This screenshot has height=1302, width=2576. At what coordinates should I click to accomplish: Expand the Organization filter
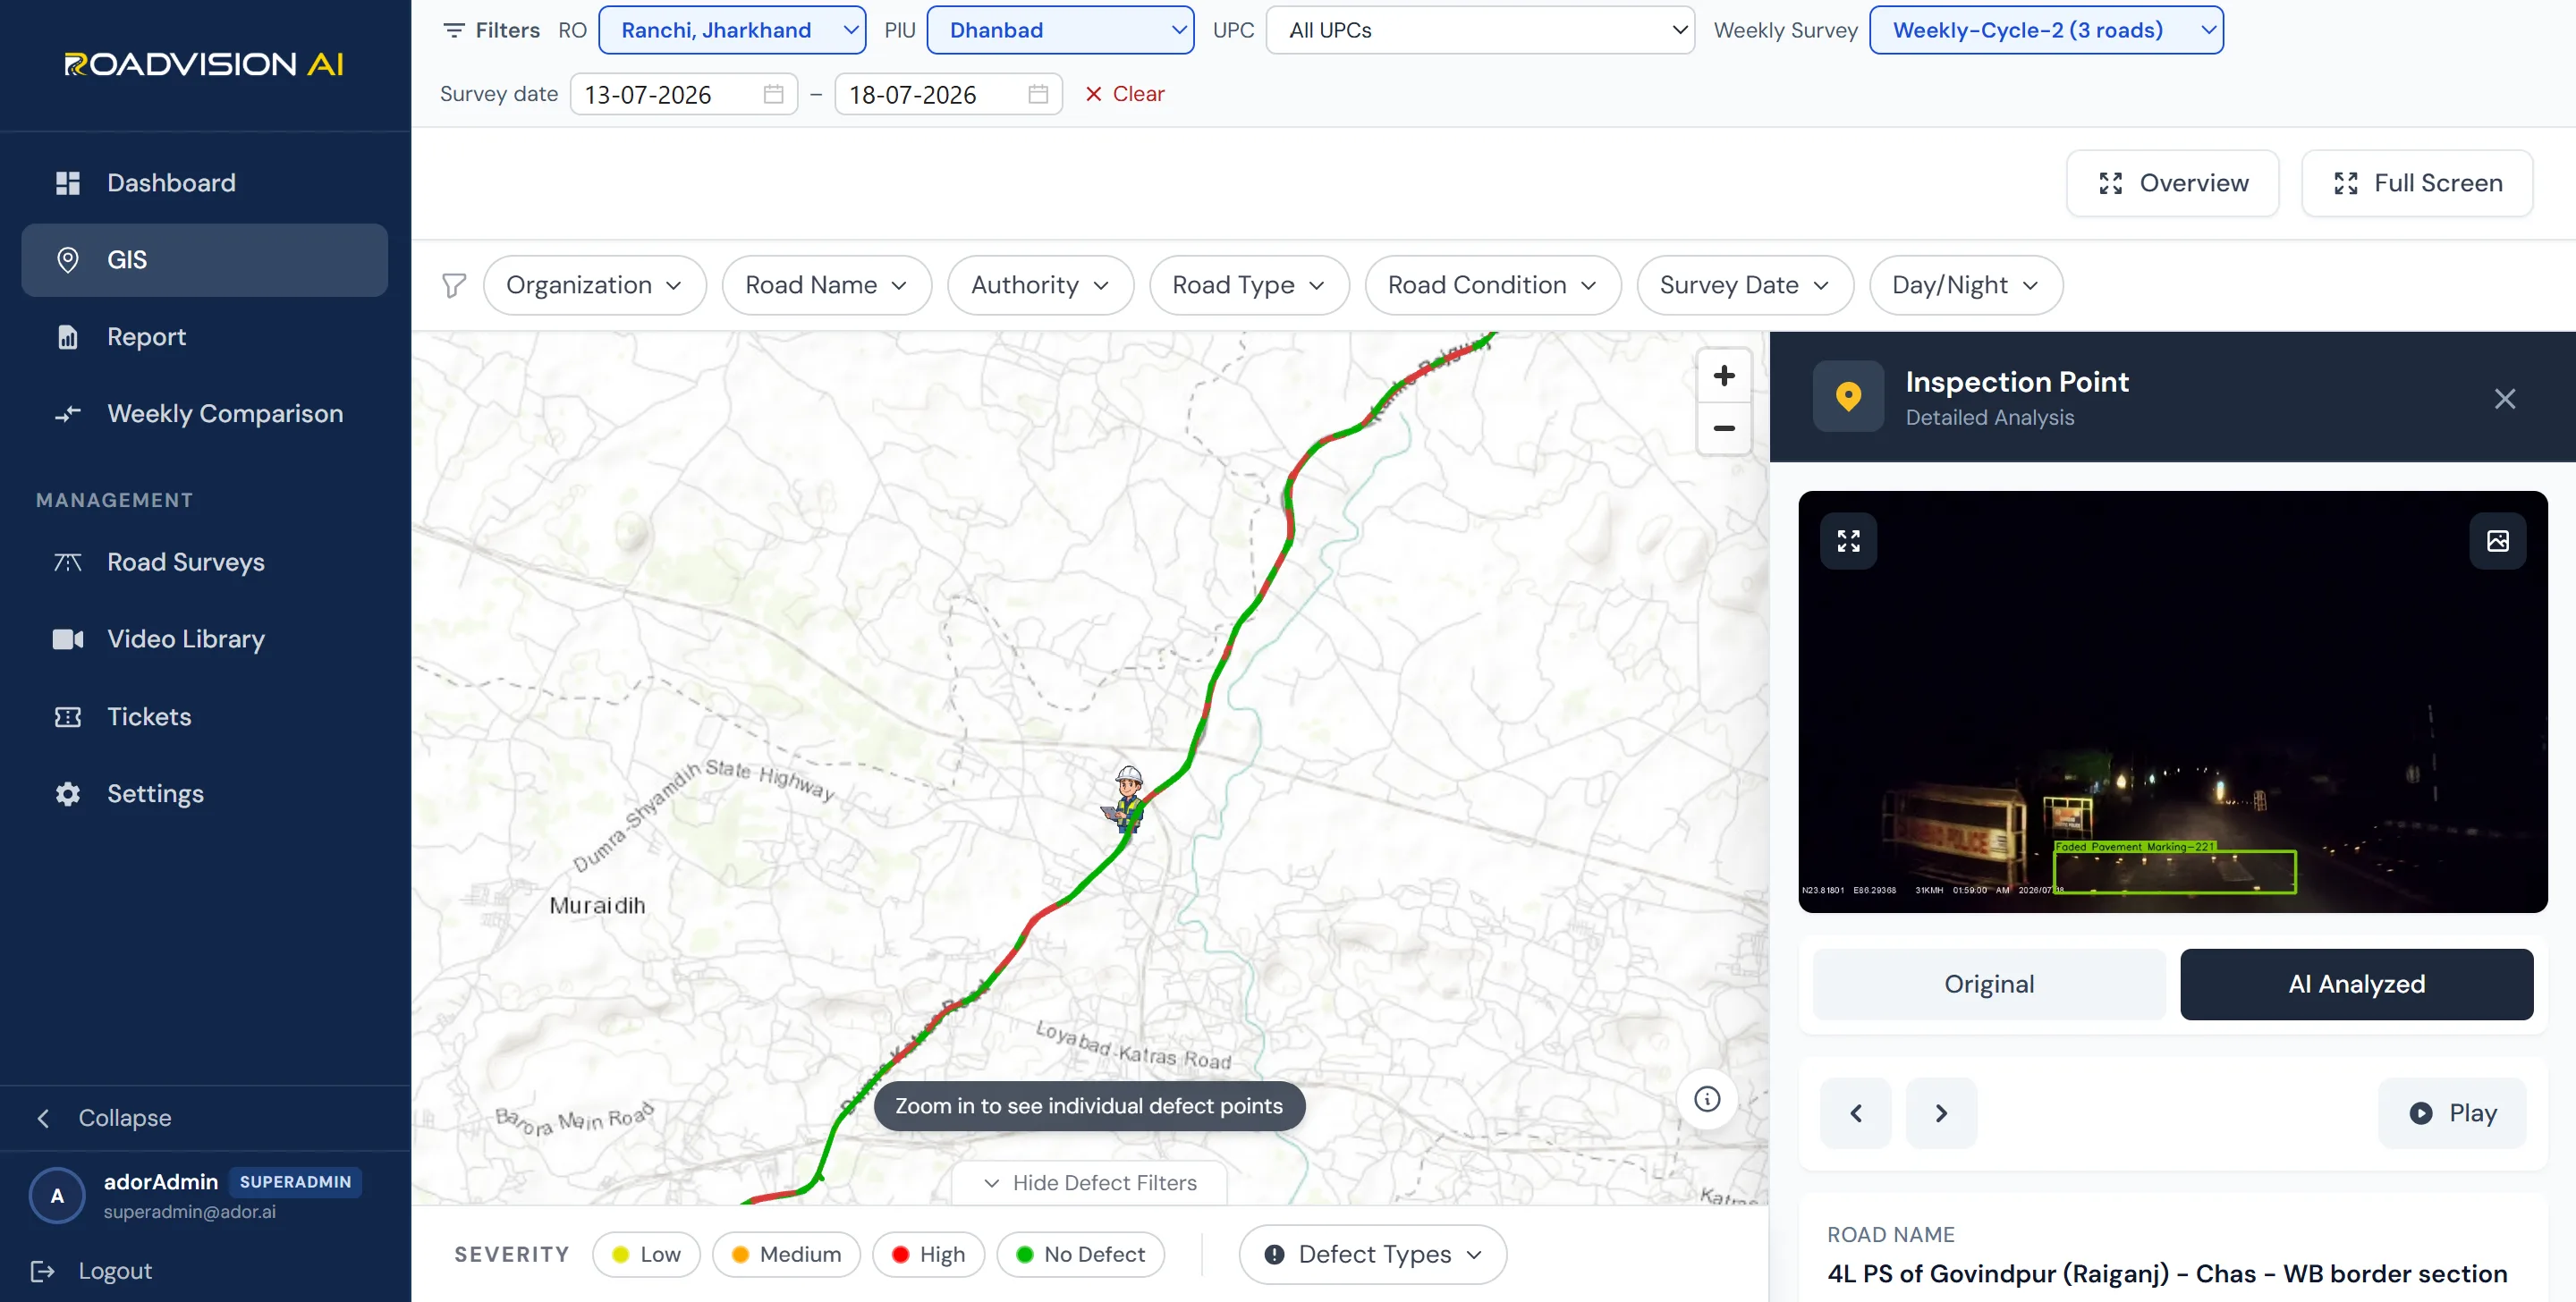point(594,285)
